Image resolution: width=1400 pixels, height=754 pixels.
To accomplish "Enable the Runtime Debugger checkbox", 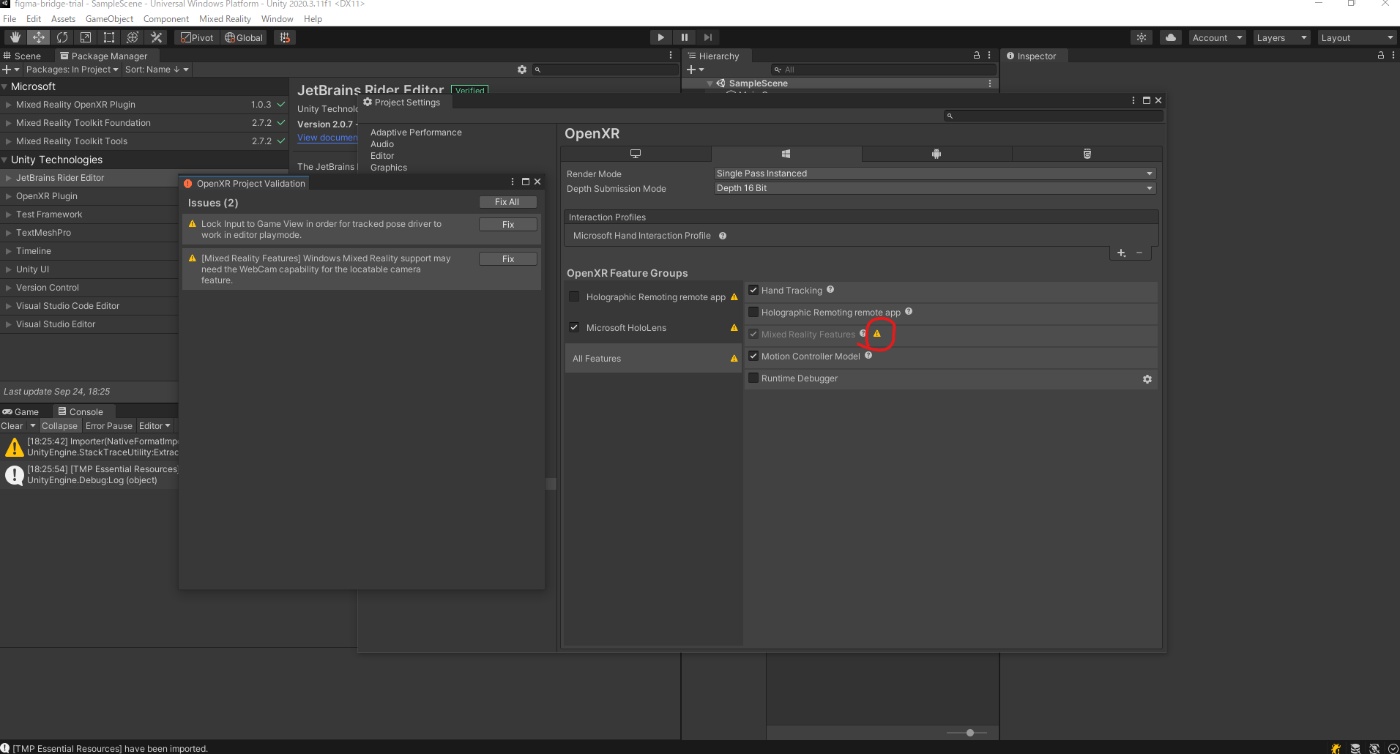I will click(x=754, y=378).
